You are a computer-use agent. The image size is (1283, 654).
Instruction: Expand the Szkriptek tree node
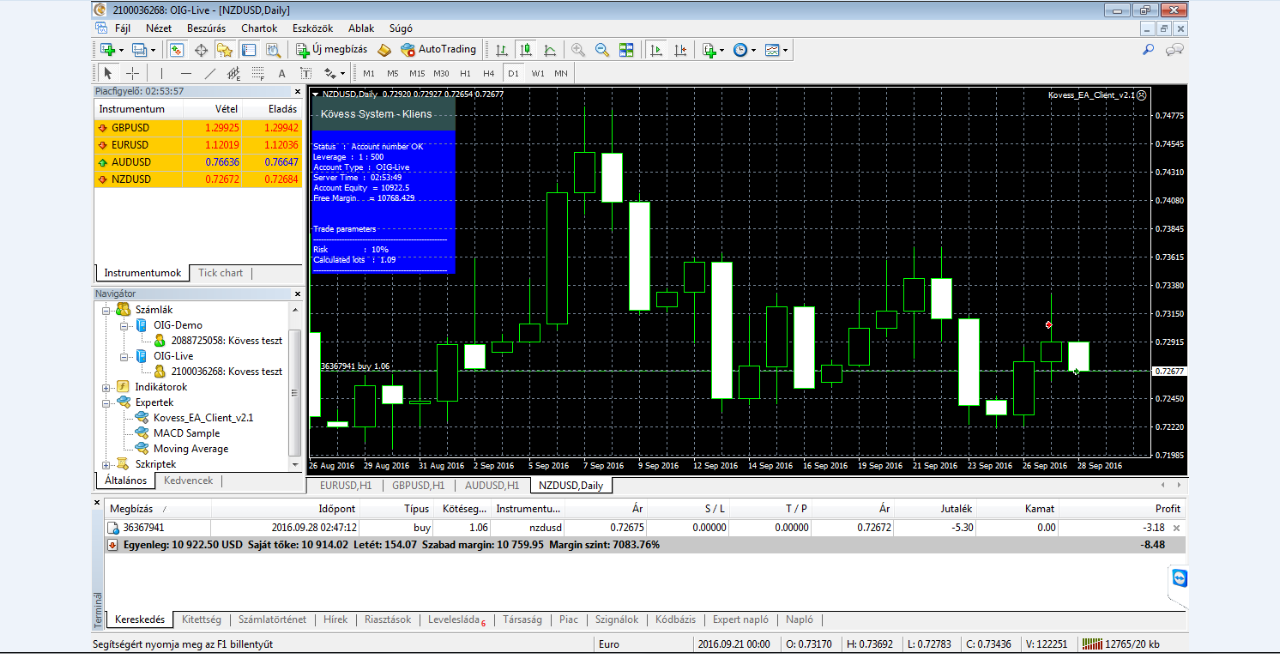point(107,464)
